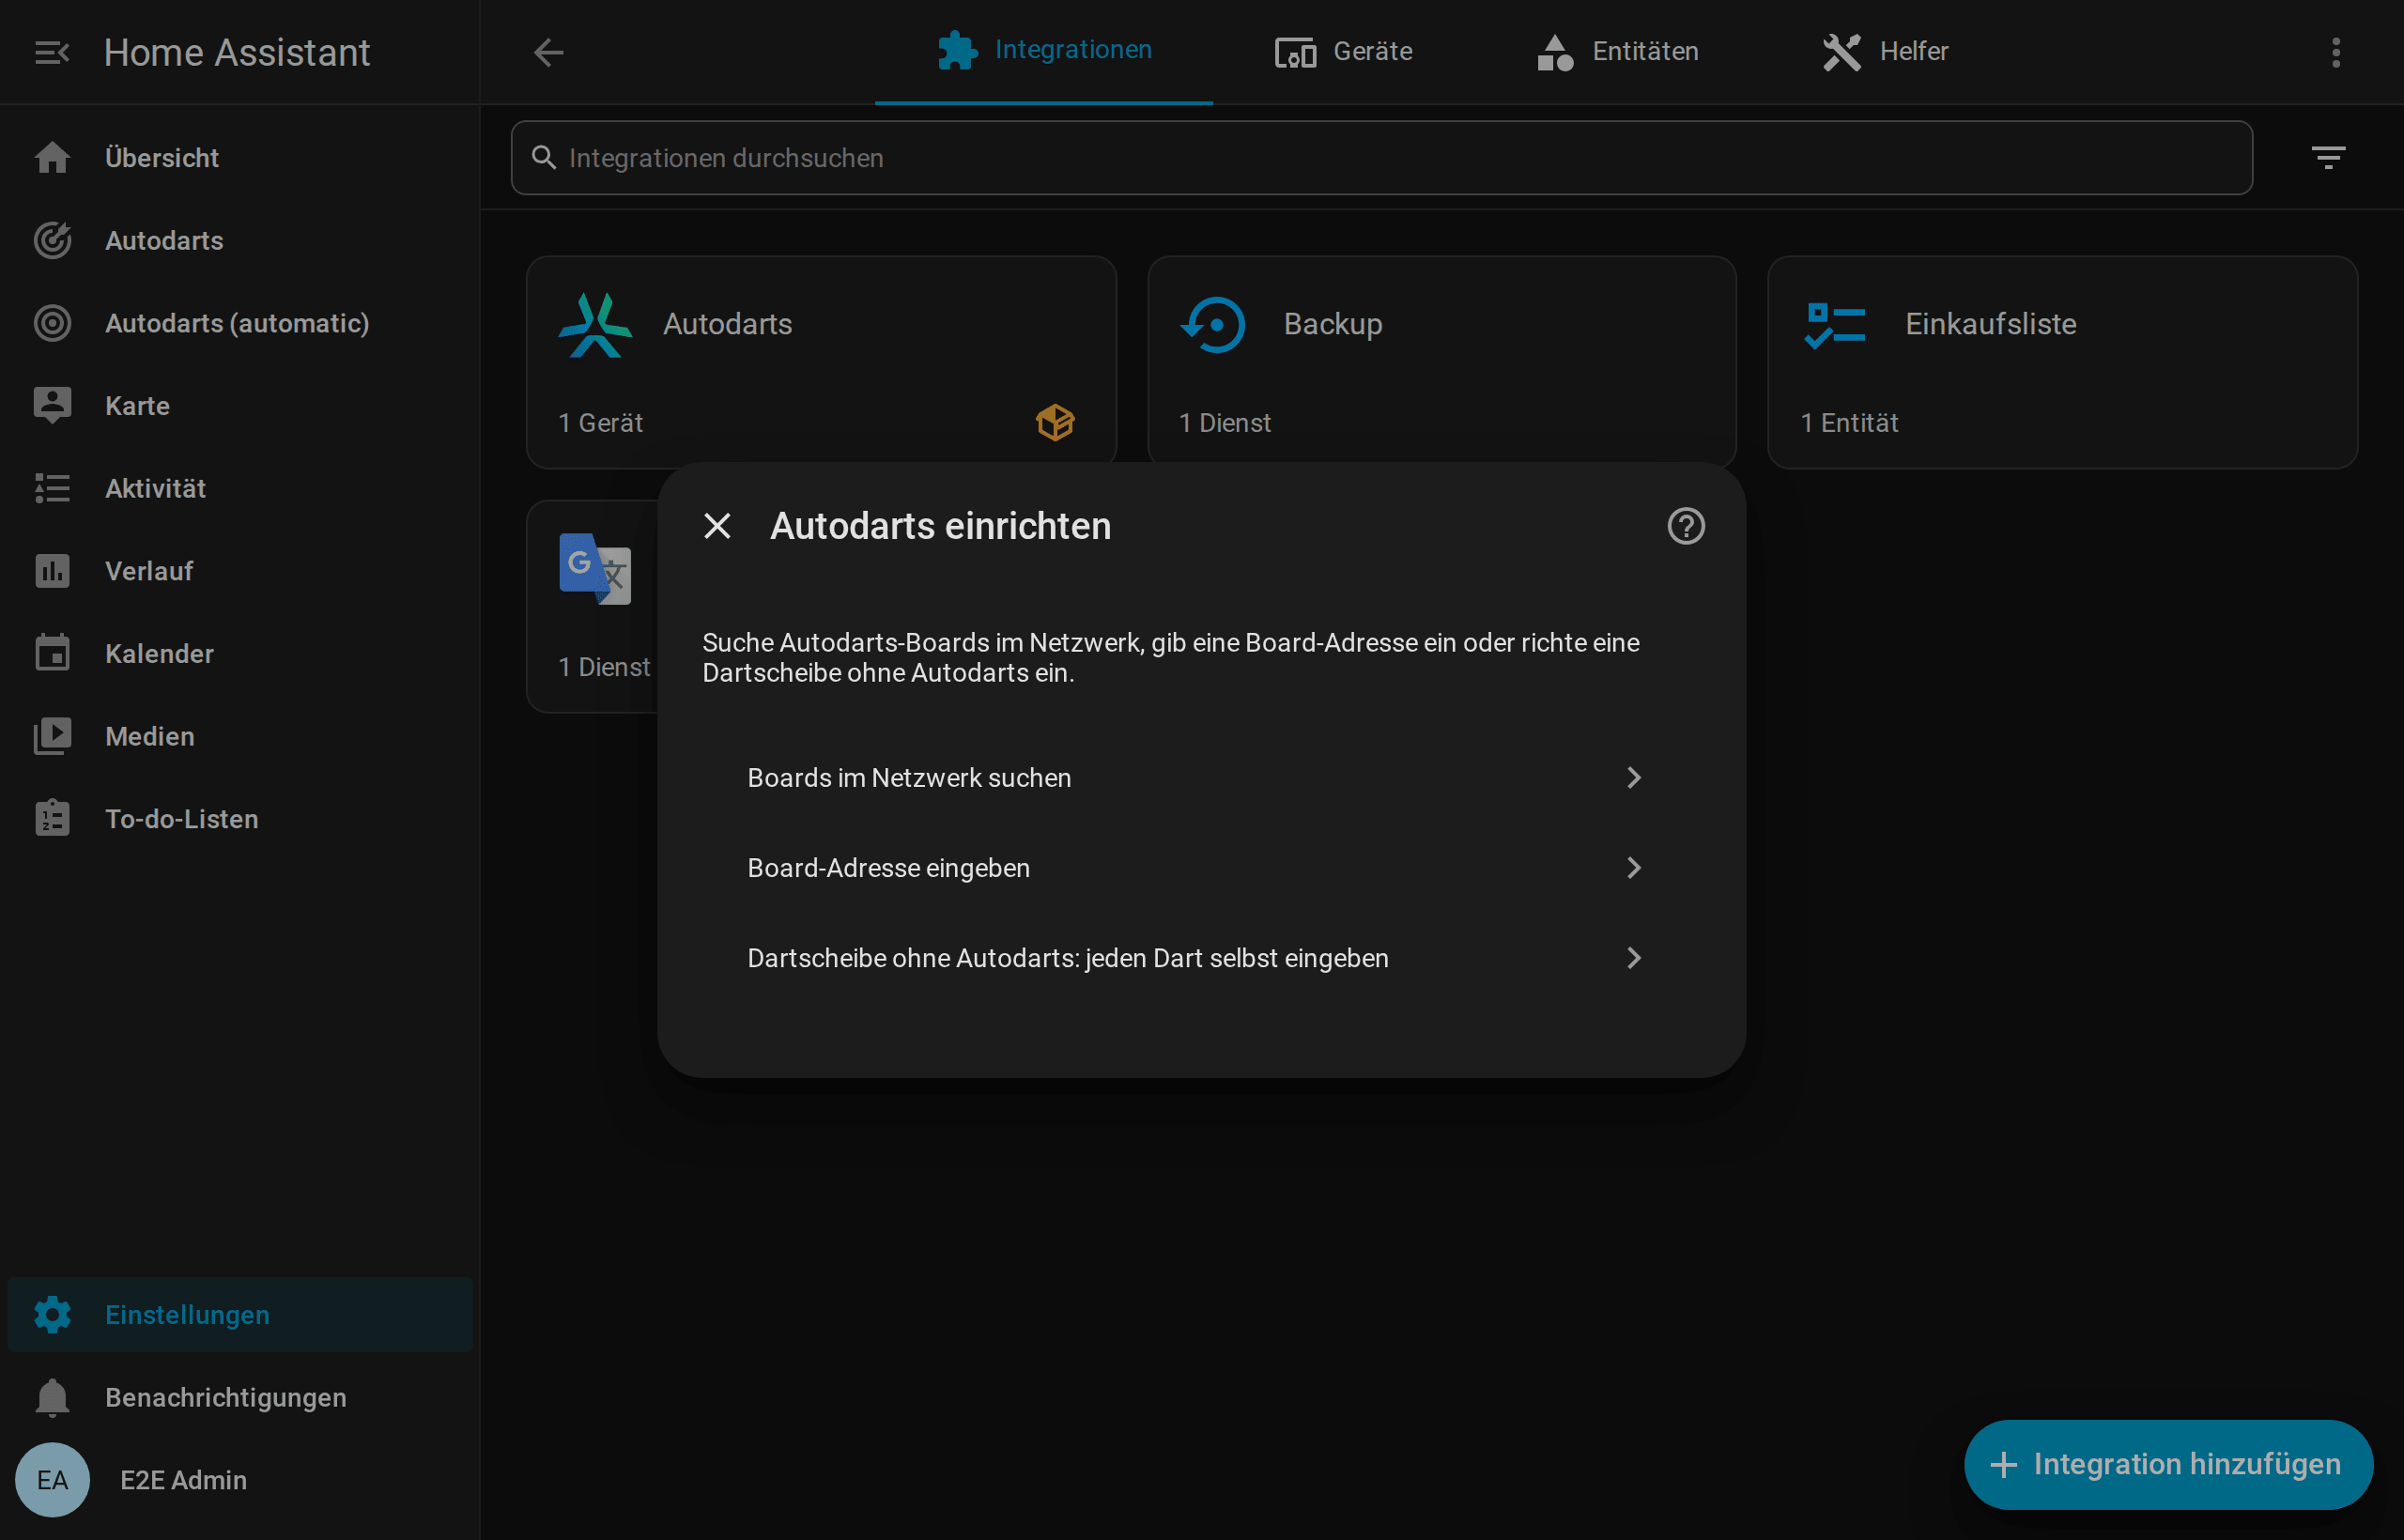Viewport: 2404px width, 1540px height.
Task: Switch to the Entitäten tab
Action: [1617, 51]
